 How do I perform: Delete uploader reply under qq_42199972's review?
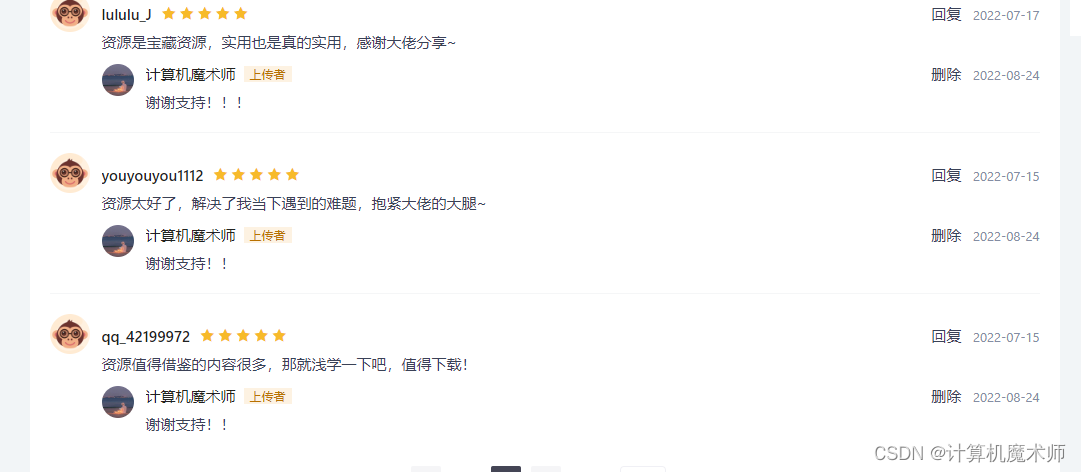tap(946, 397)
